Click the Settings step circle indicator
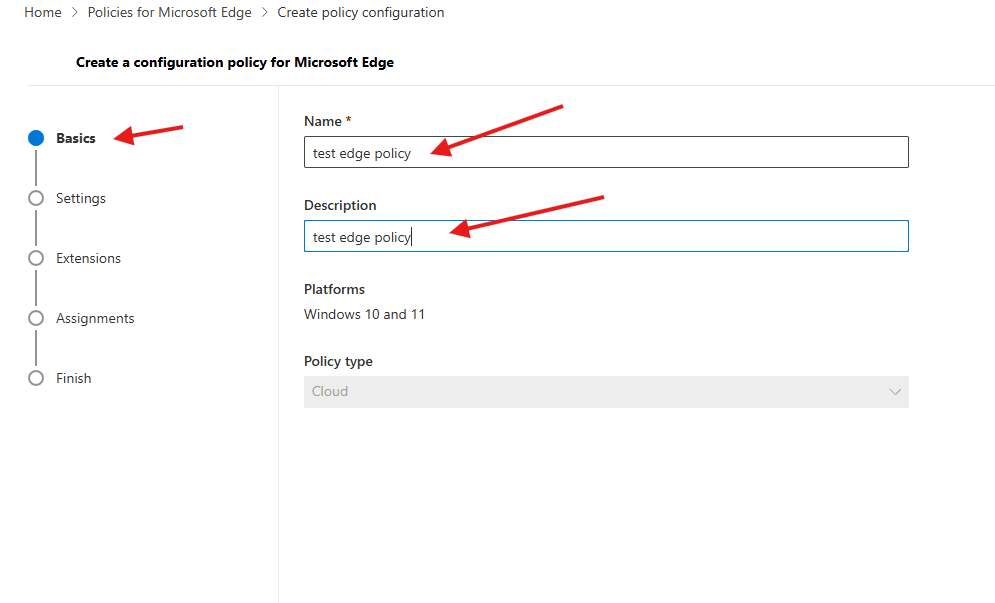 [x=36, y=198]
